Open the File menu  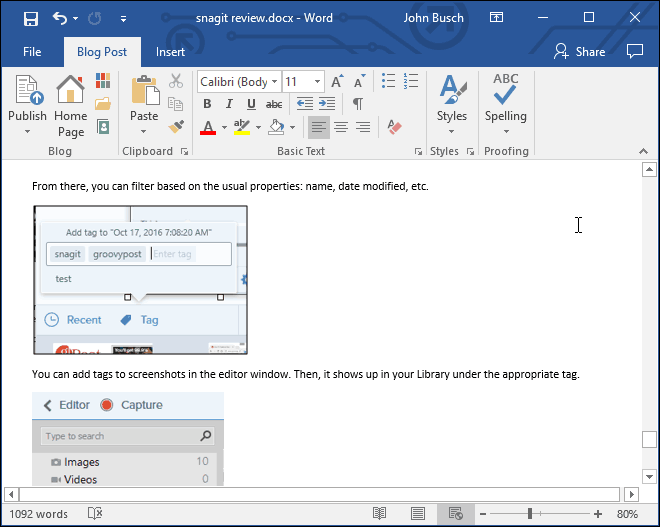tap(32, 52)
